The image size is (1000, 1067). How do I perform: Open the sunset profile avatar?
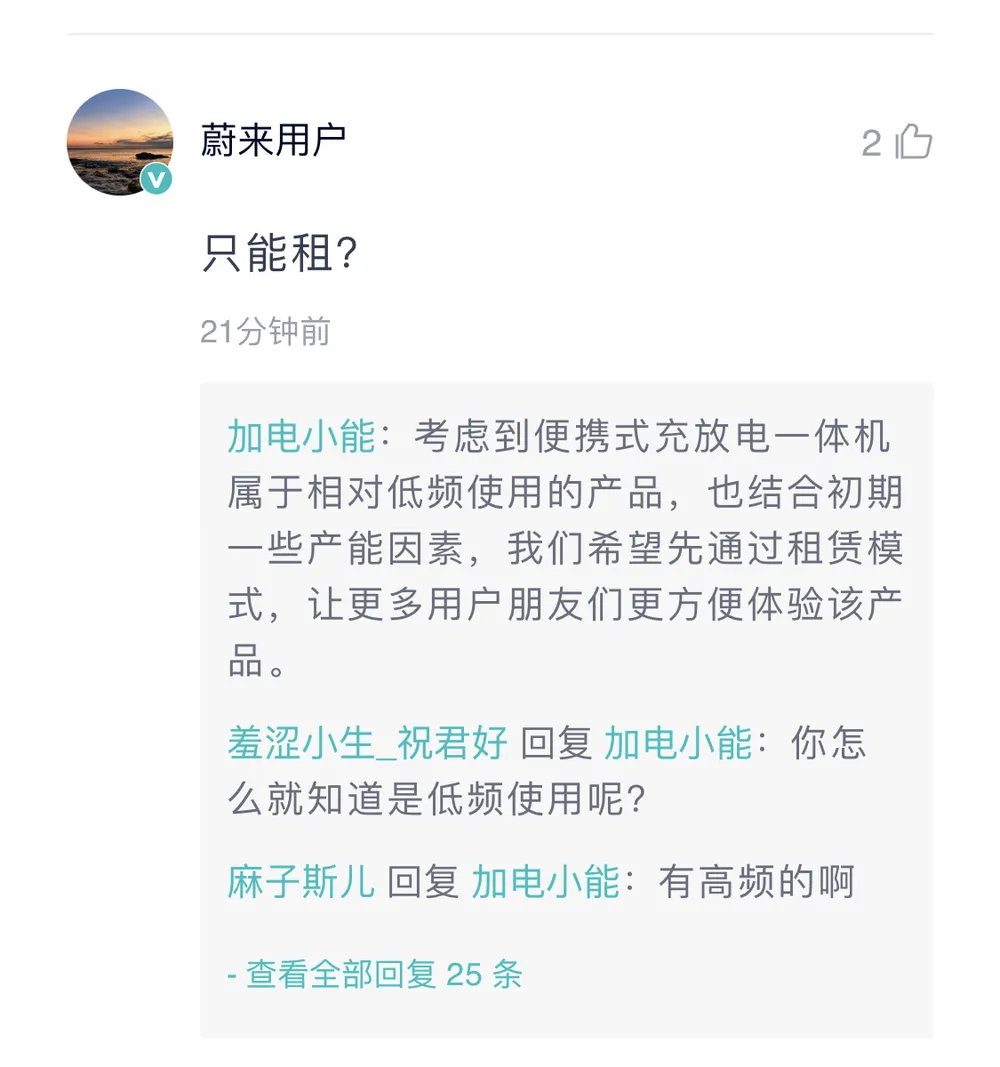pos(119,141)
